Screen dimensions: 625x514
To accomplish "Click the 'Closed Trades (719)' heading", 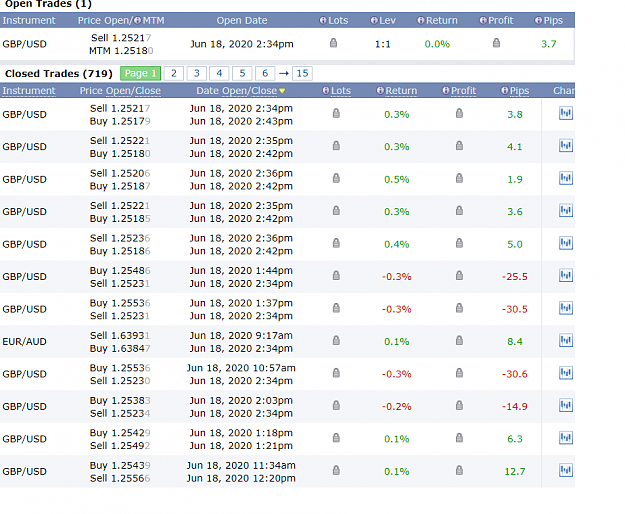I will point(59,73).
